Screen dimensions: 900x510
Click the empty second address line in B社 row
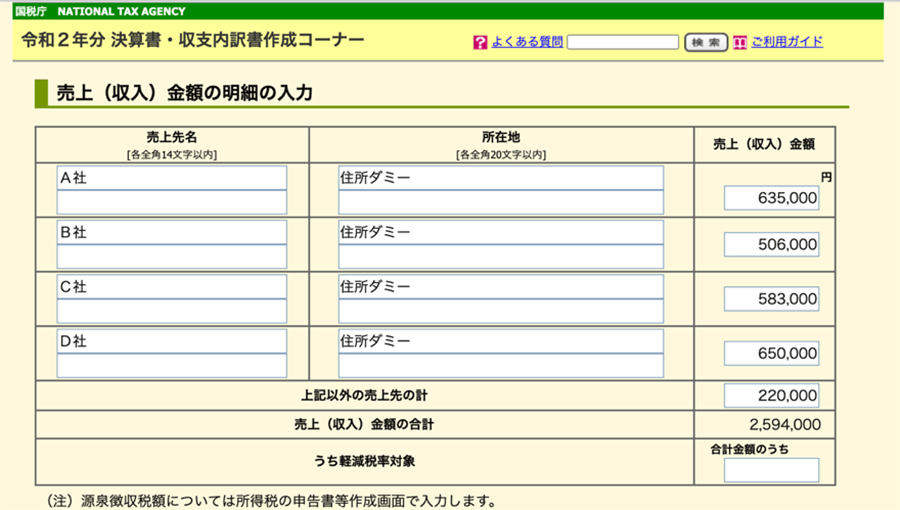501,257
